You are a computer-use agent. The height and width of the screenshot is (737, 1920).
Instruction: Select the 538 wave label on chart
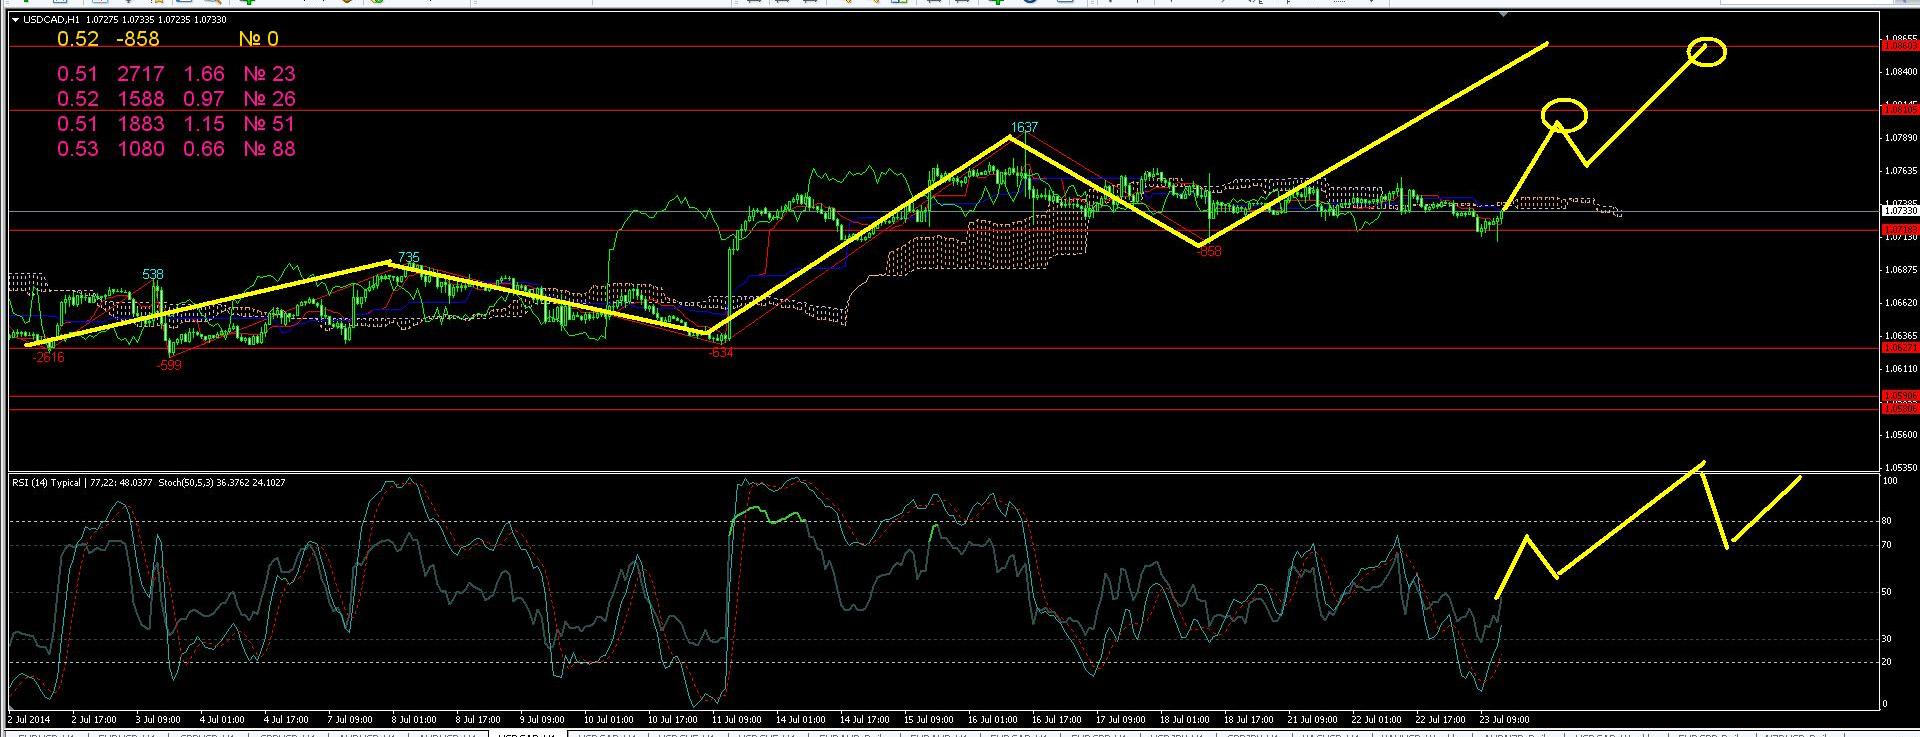[152, 274]
